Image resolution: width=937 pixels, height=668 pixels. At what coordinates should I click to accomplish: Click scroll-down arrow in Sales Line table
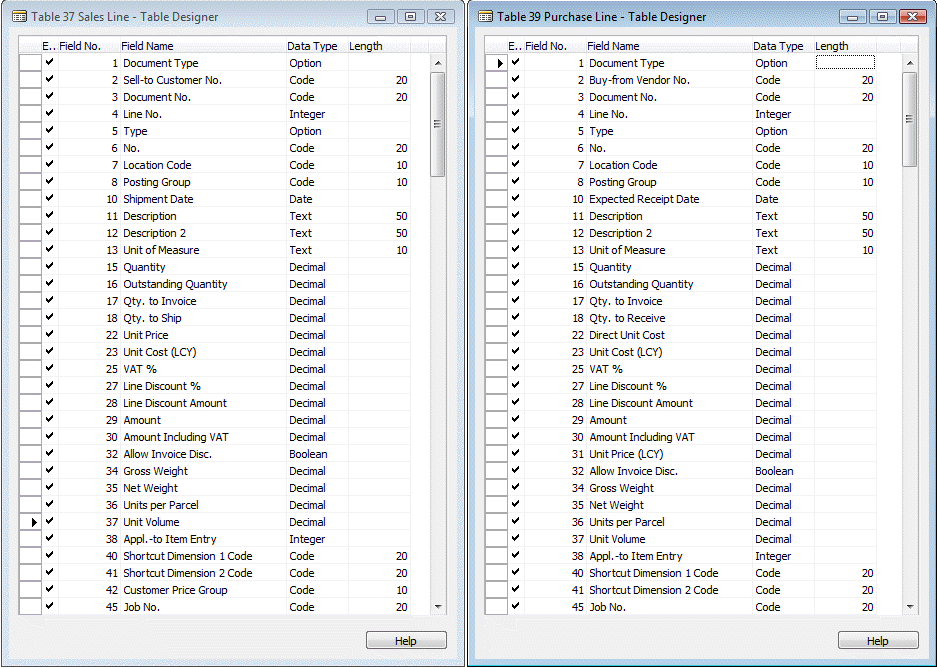[437, 606]
